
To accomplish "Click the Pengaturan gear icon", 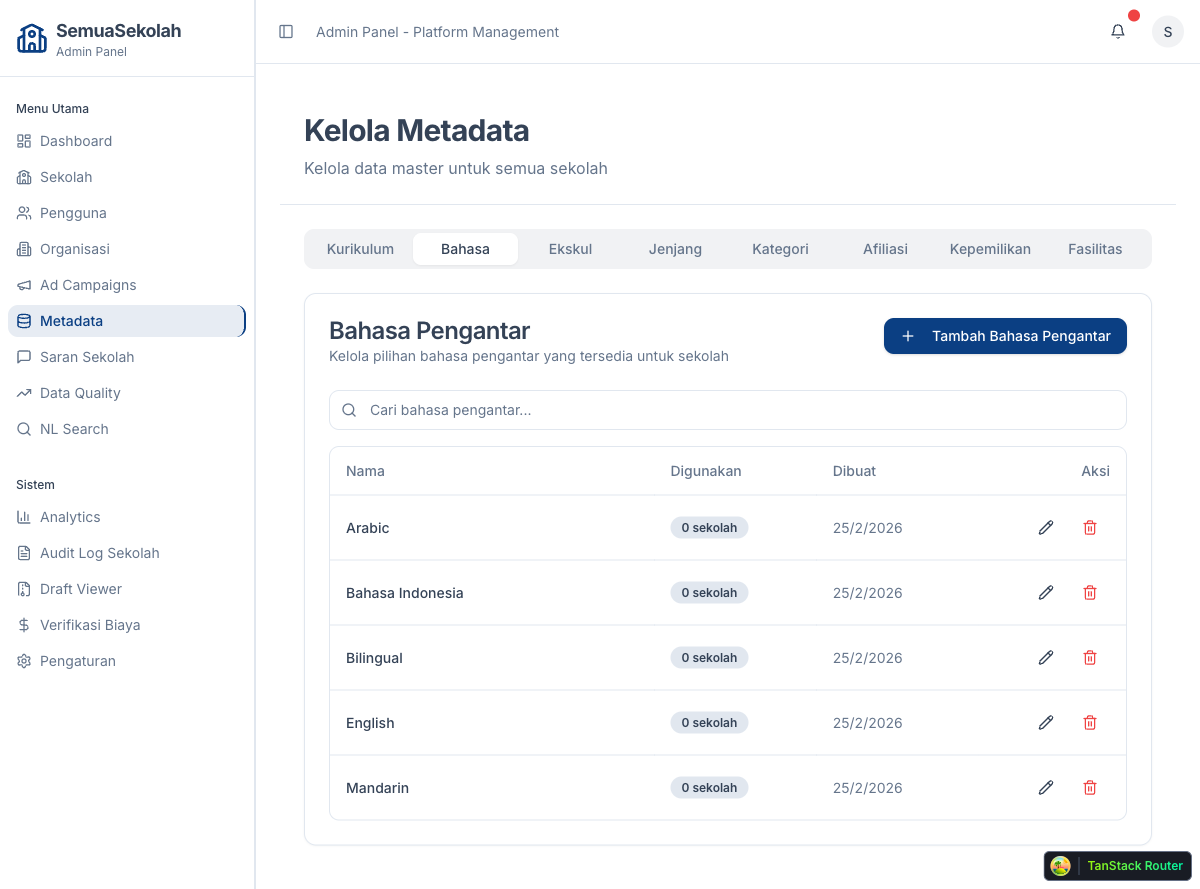I will click(22, 661).
